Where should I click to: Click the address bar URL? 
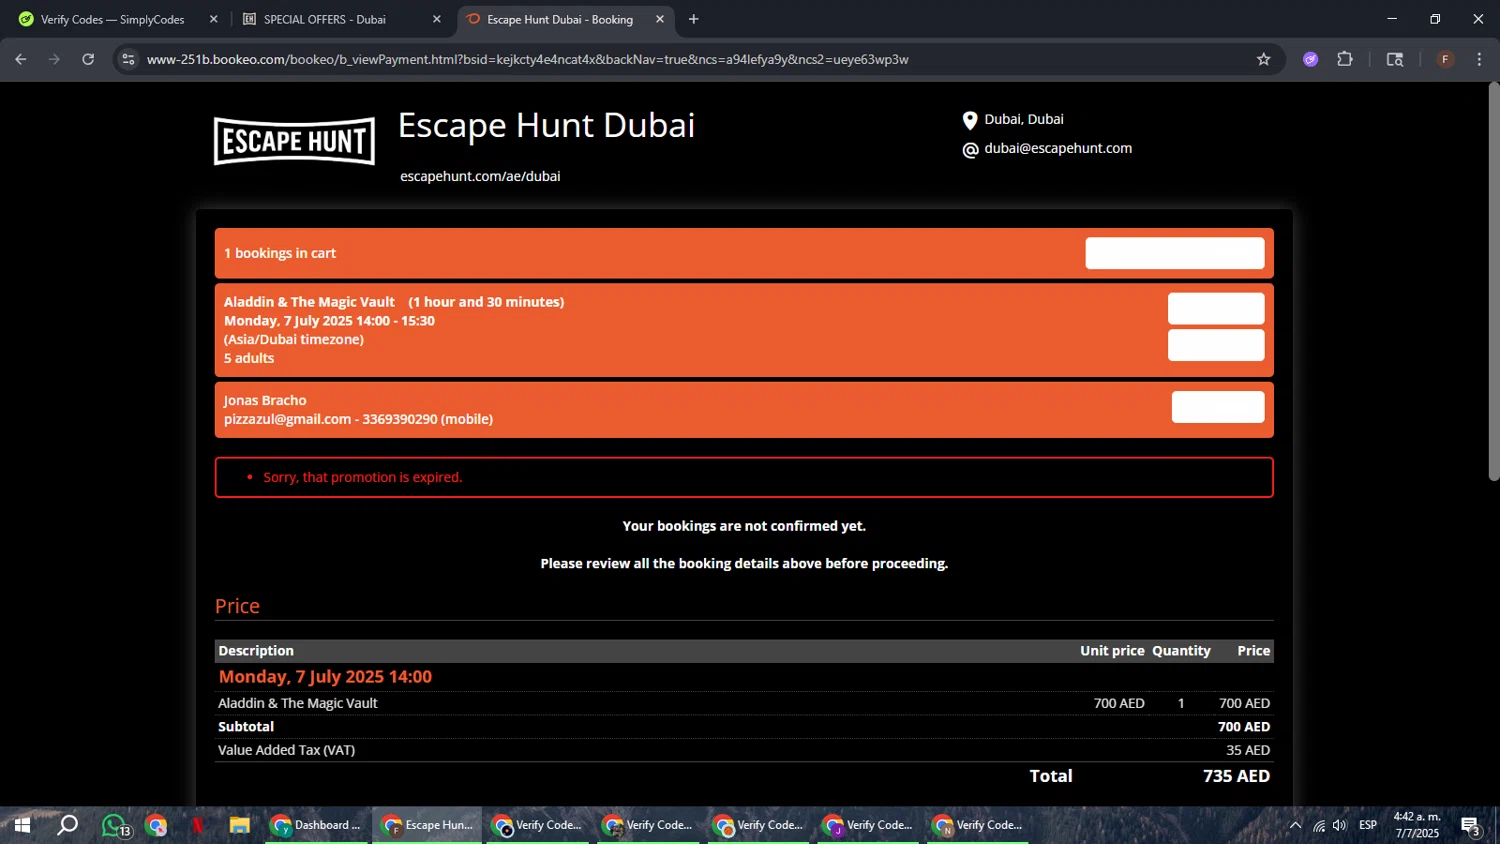pyautogui.click(x=527, y=59)
